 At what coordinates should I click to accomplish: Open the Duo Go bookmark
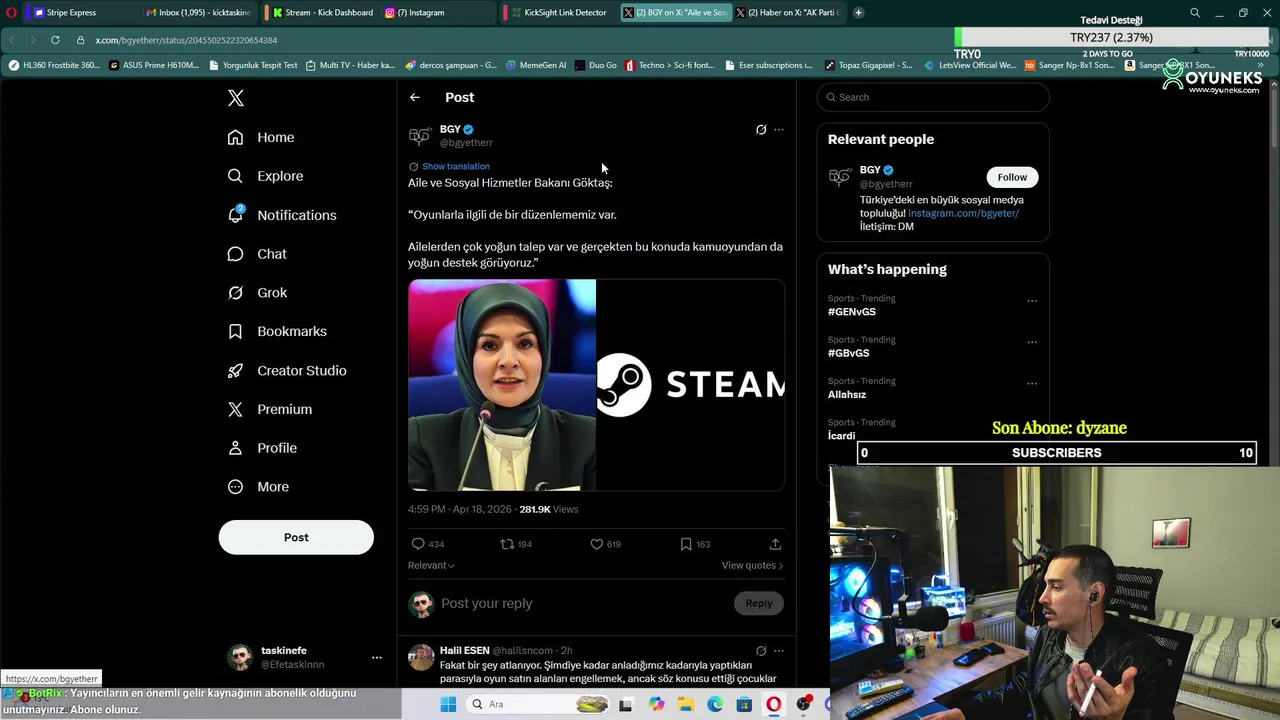click(595, 65)
